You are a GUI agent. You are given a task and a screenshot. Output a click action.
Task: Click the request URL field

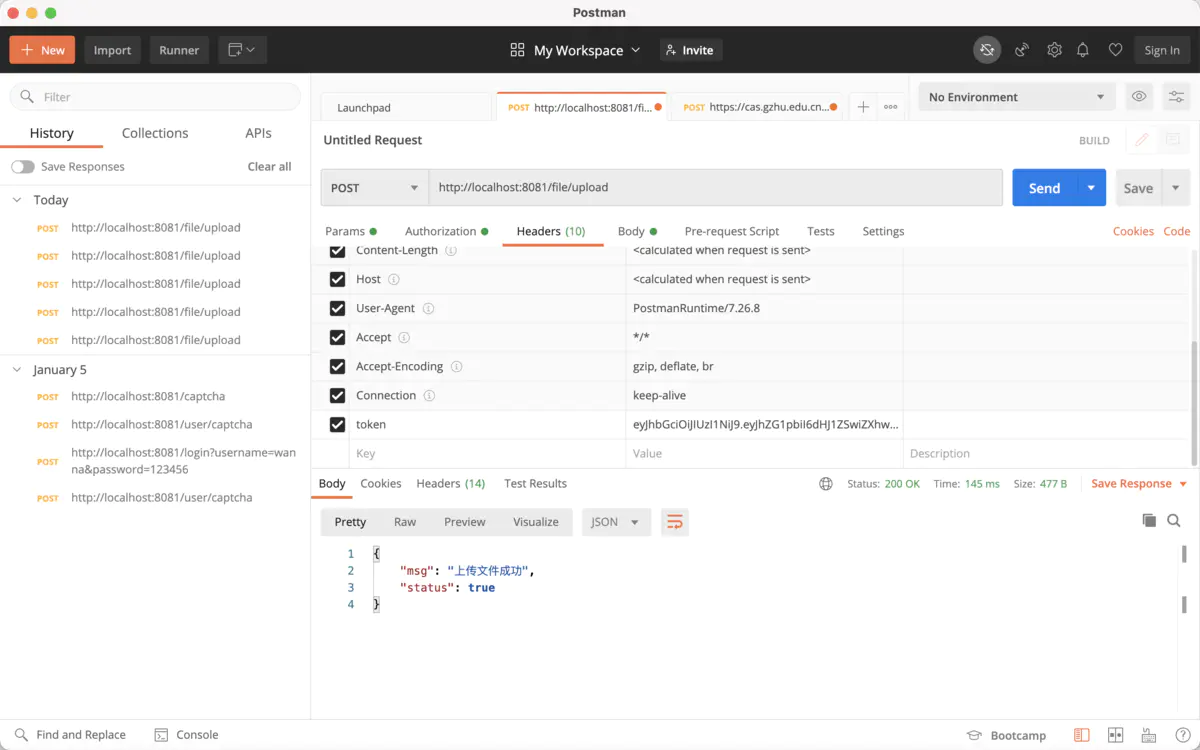pyautogui.click(x=716, y=188)
